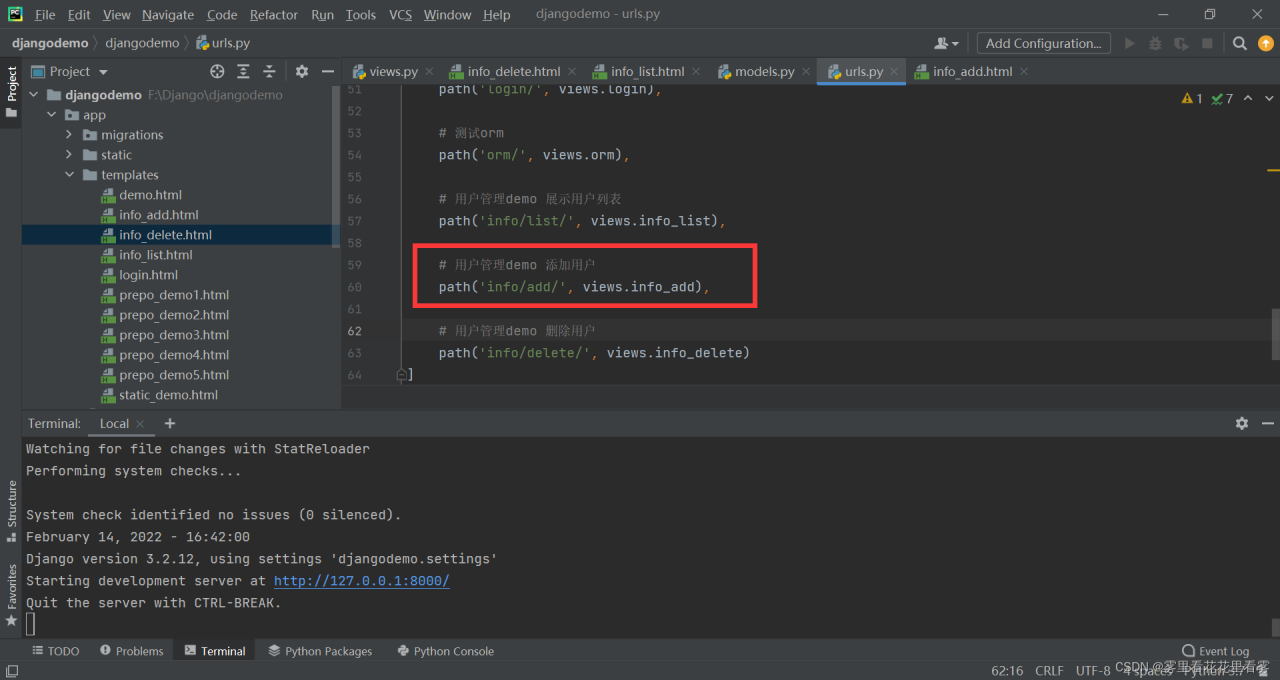Viewport: 1280px width, 680px height.
Task: Click the editor vertical scrollbar
Action: coord(1275,334)
